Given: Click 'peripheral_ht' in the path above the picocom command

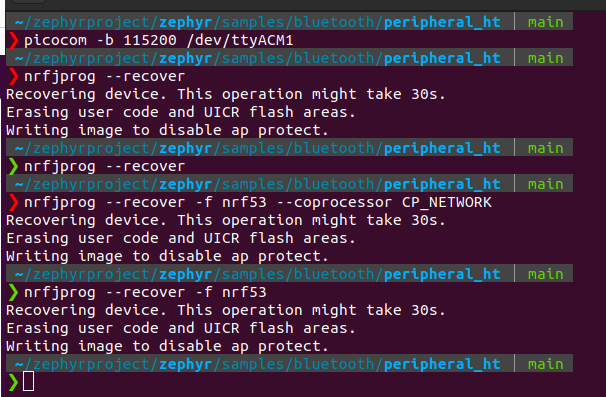Looking at the screenshot, I should [442, 22].
